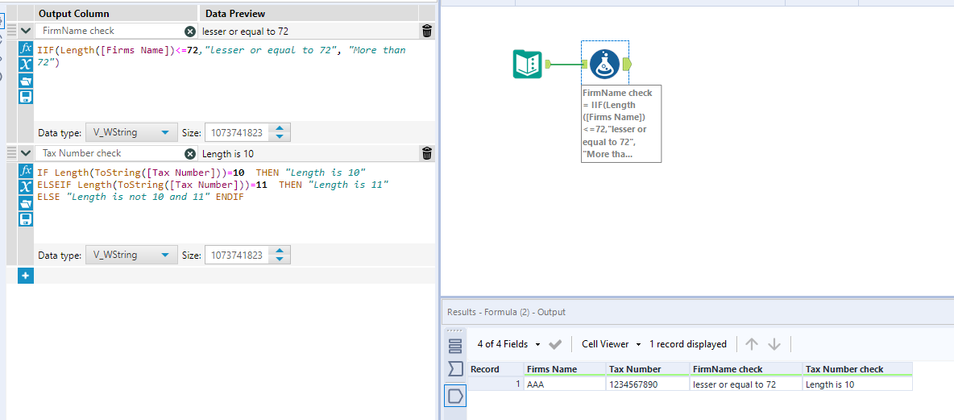Screen dimensions: 954x420
Task: Open the Cell Viewer dropdown
Action: point(611,344)
